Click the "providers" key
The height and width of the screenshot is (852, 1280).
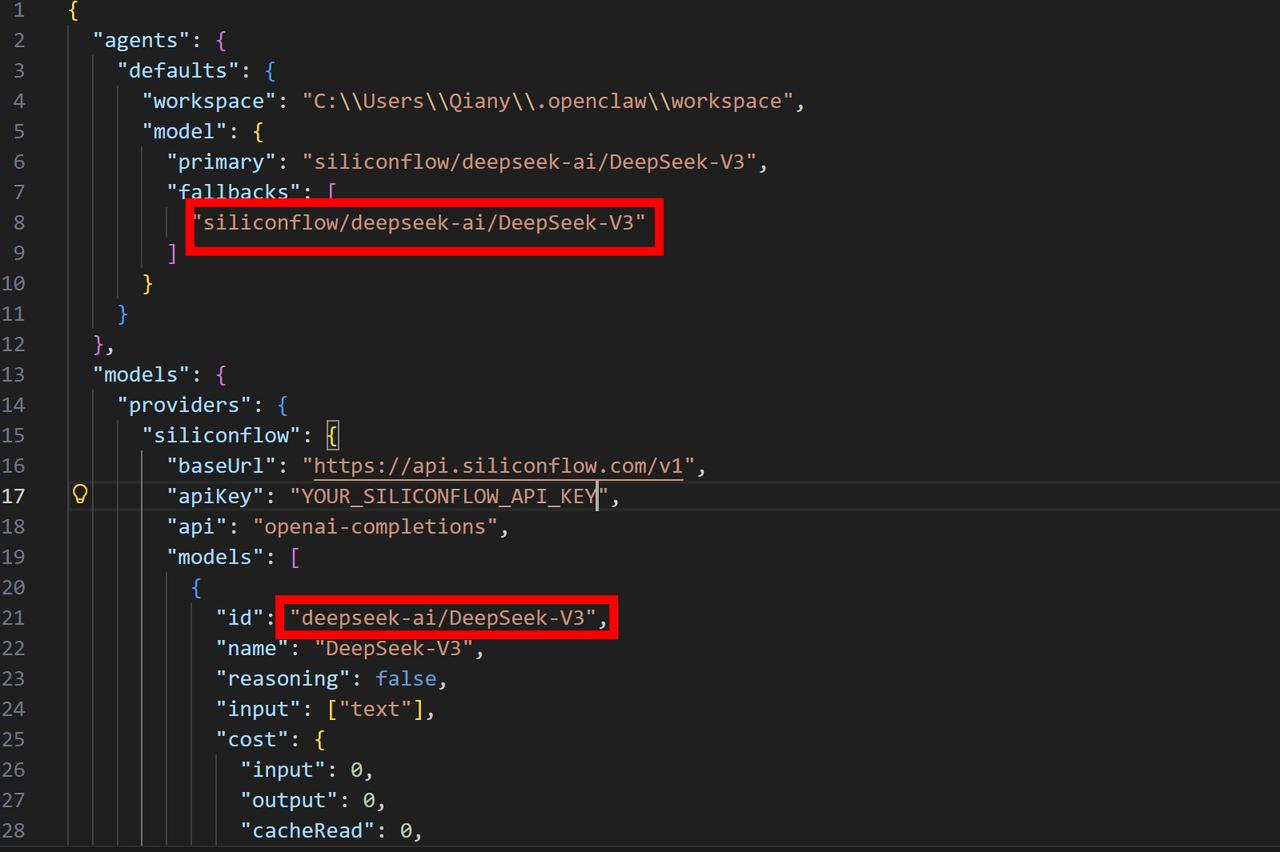tap(185, 404)
